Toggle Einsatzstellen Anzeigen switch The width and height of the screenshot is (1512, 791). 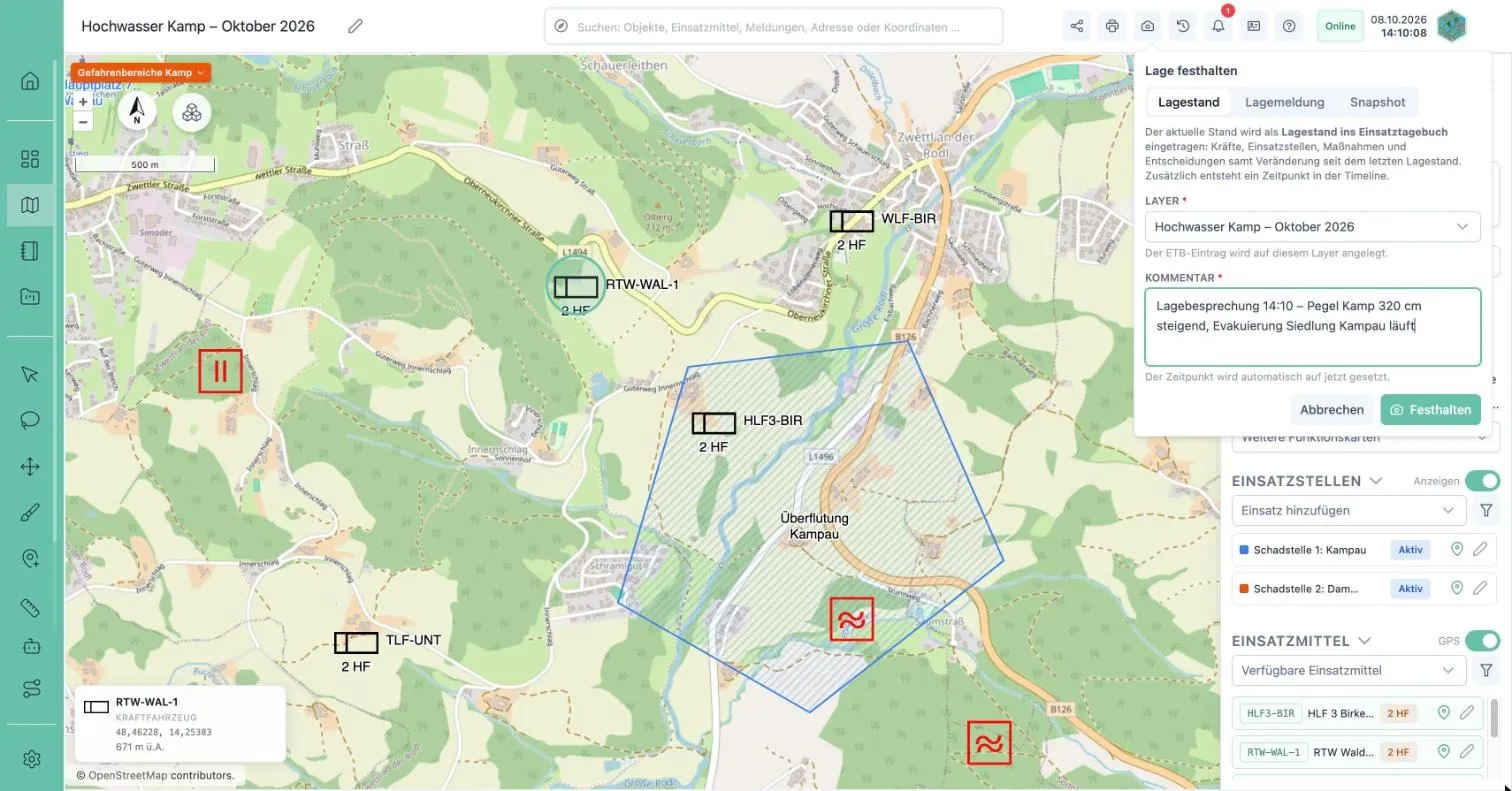coord(1482,481)
